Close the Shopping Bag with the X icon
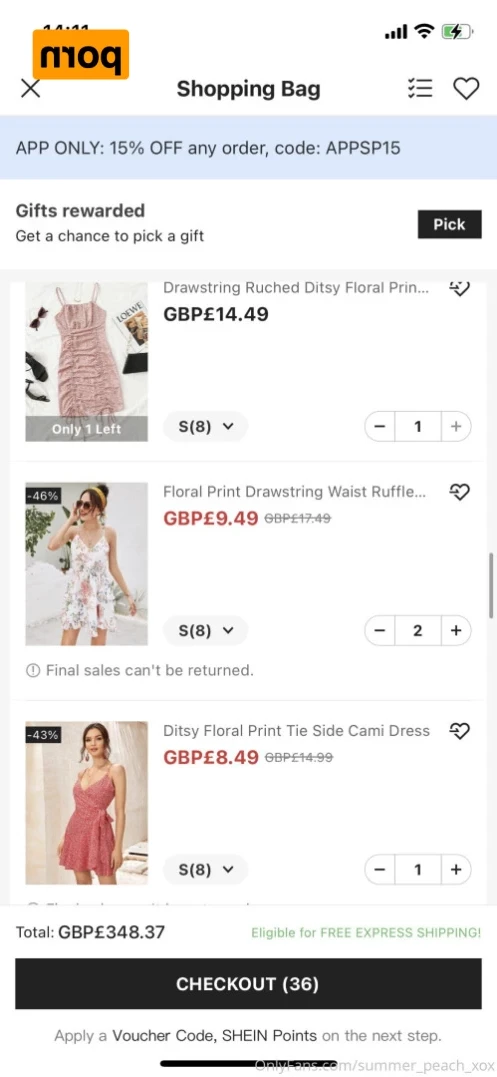Image resolution: width=497 pixels, height=1077 pixels. pyautogui.click(x=30, y=89)
